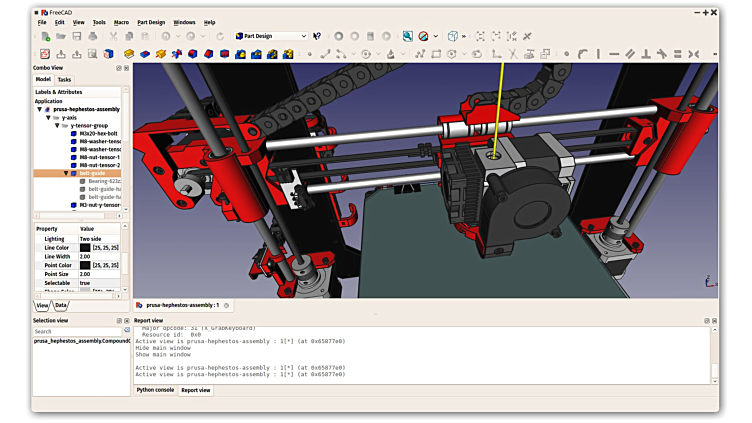Image resolution: width=752 pixels, height=423 pixels.
Task: Click the Cut scissors icon
Action: pyautogui.click(x=113, y=36)
